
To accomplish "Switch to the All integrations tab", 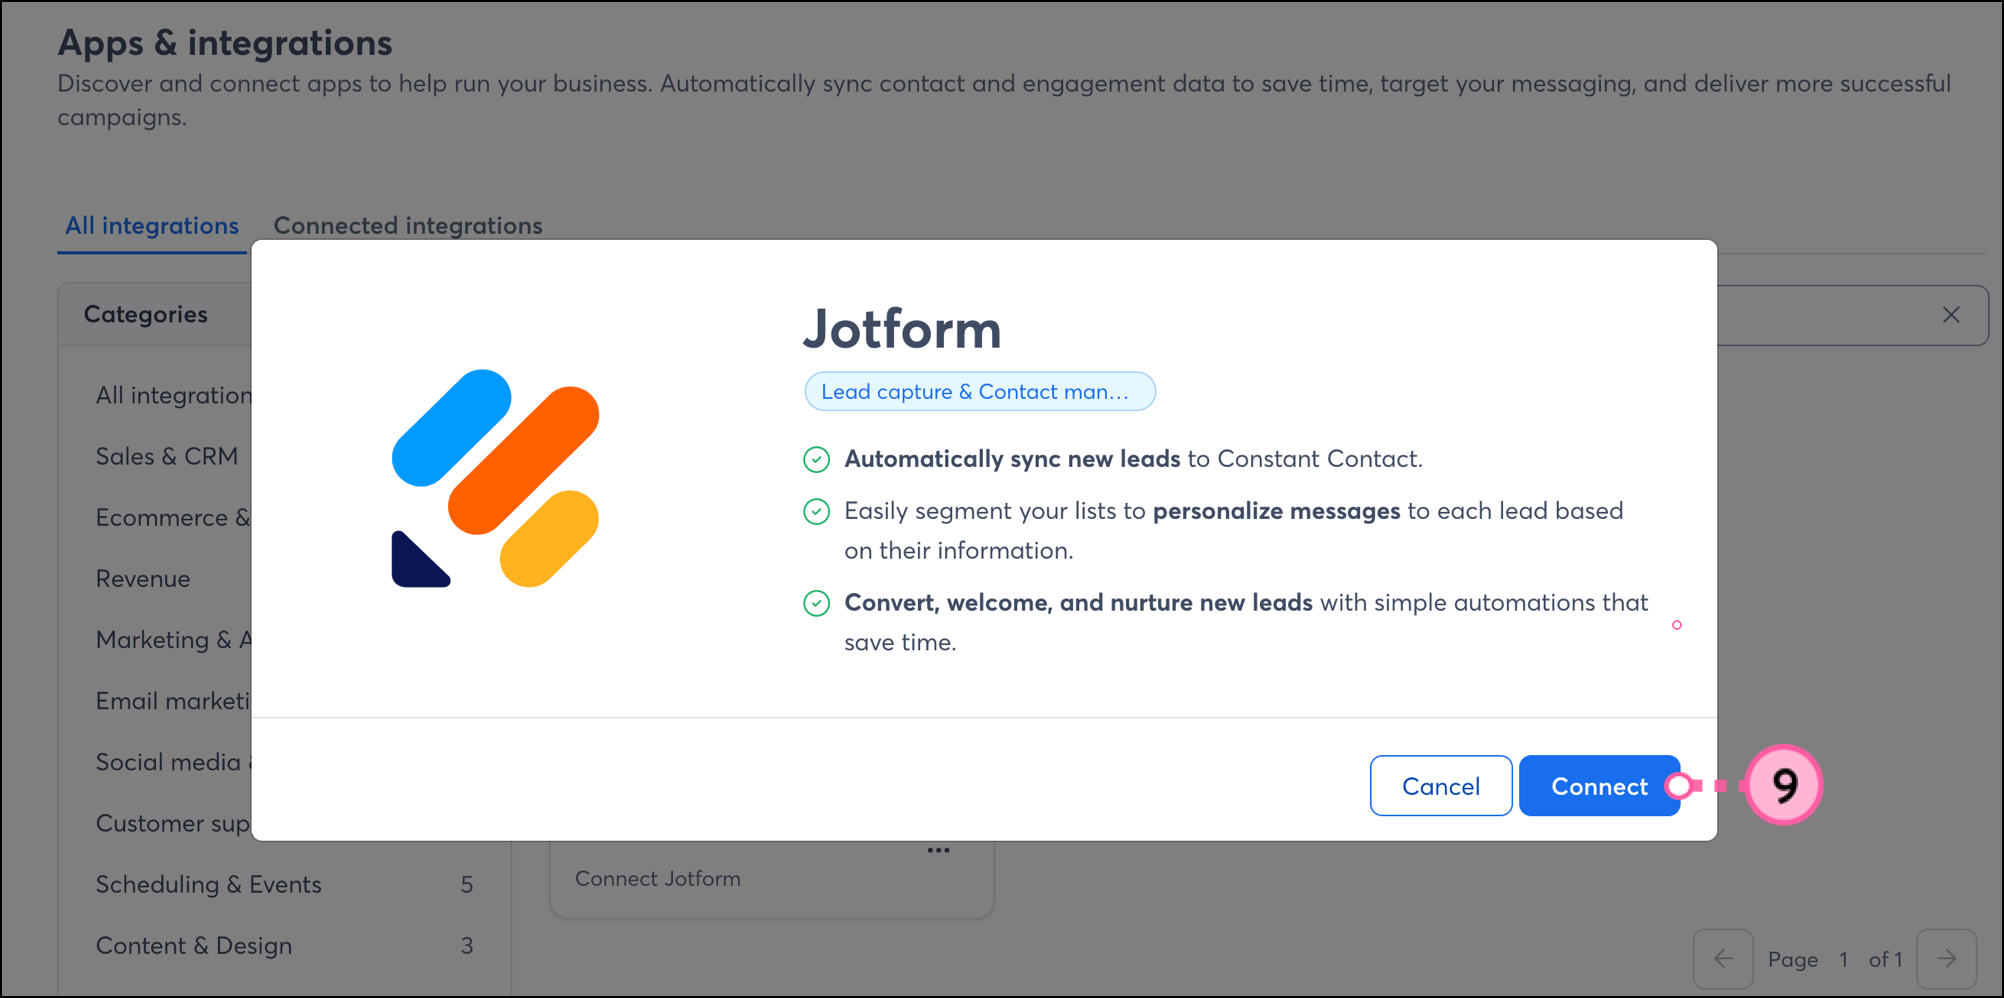I will click(x=152, y=225).
